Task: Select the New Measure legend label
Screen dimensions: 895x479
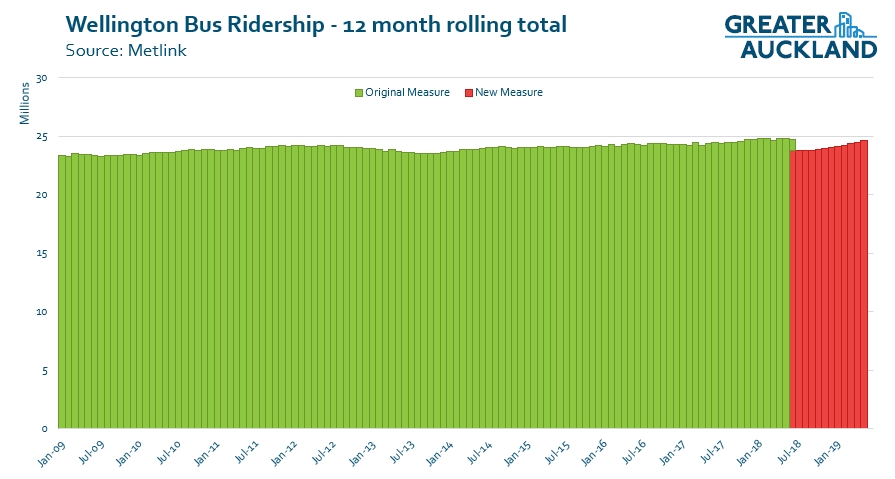Action: pos(508,93)
